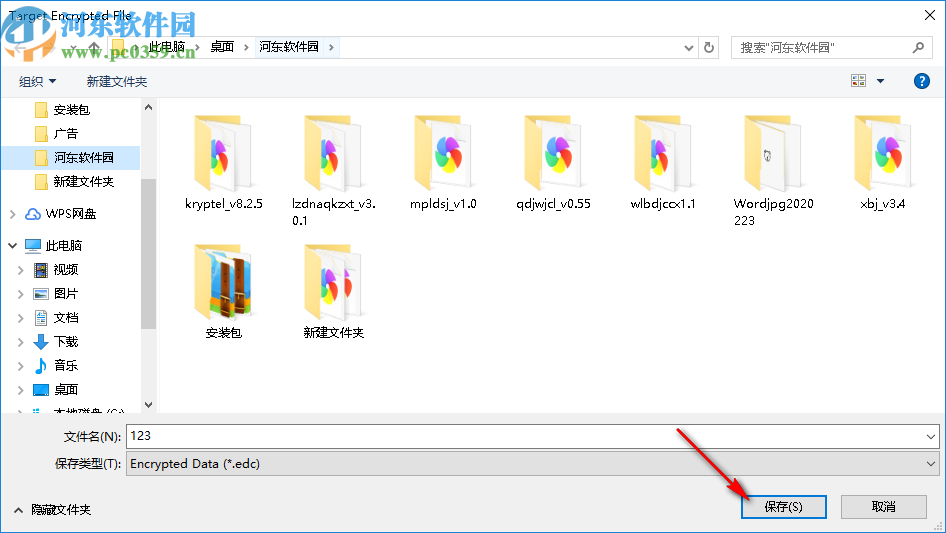Expand 桌面 tree node arrow
The height and width of the screenshot is (533, 946).
click(21, 390)
